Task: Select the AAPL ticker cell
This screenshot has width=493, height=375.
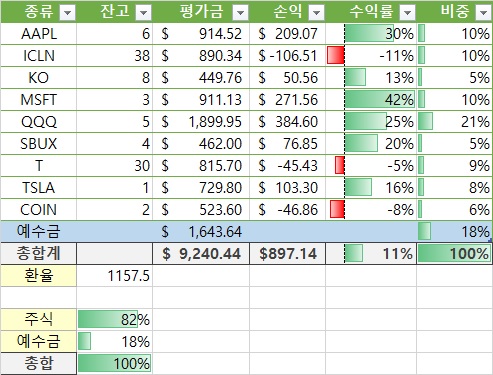Action: (x=39, y=34)
